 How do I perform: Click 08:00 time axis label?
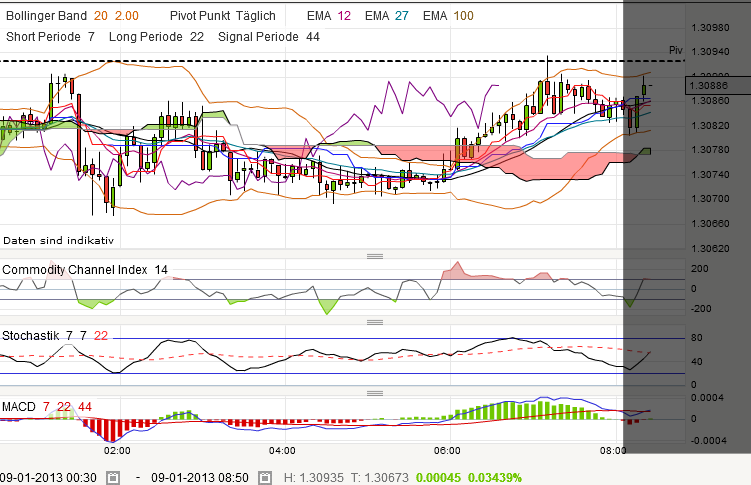point(613,451)
